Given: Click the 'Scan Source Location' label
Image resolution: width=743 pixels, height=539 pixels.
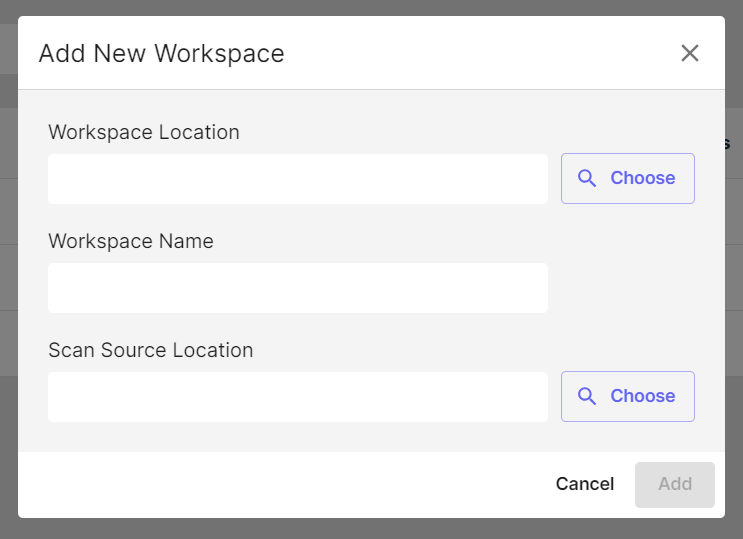Looking at the screenshot, I should coord(151,350).
